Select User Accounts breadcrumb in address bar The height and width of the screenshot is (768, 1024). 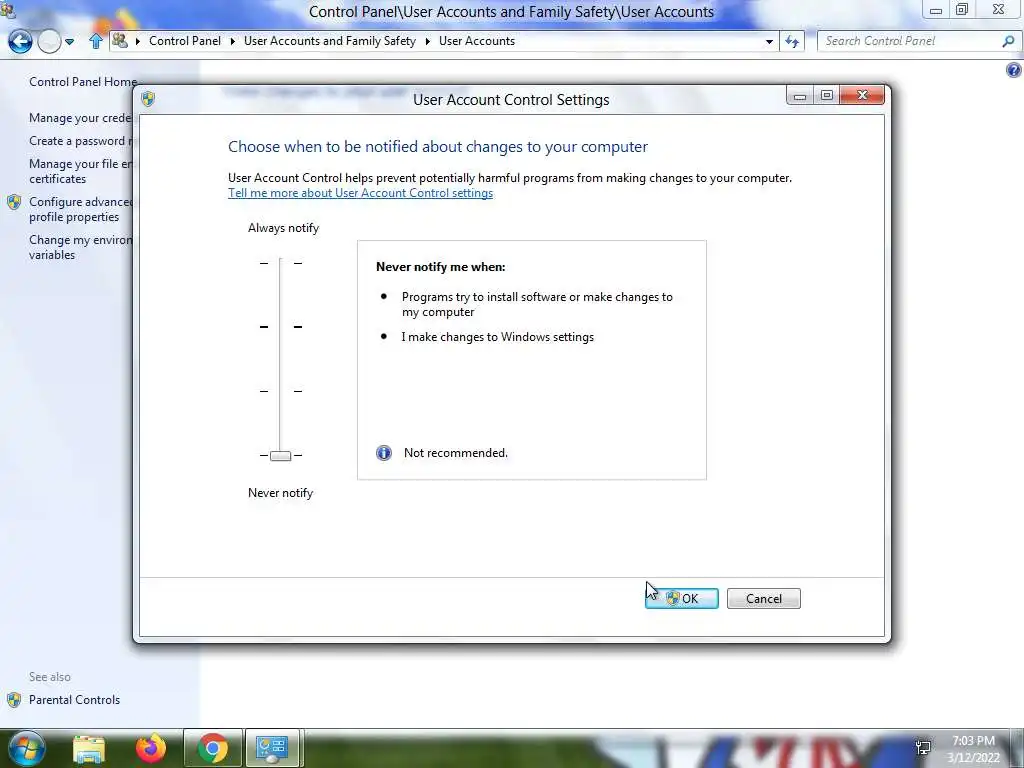tap(477, 40)
